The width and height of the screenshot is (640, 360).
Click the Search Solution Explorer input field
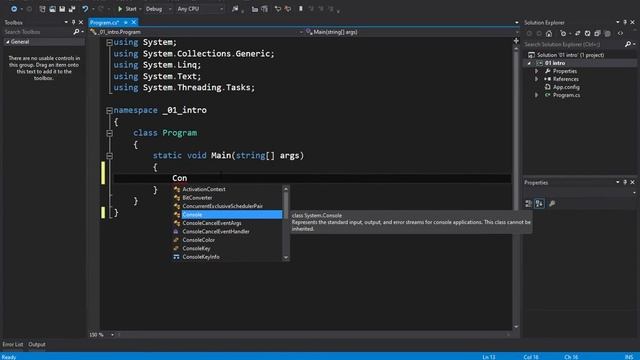click(573, 44)
